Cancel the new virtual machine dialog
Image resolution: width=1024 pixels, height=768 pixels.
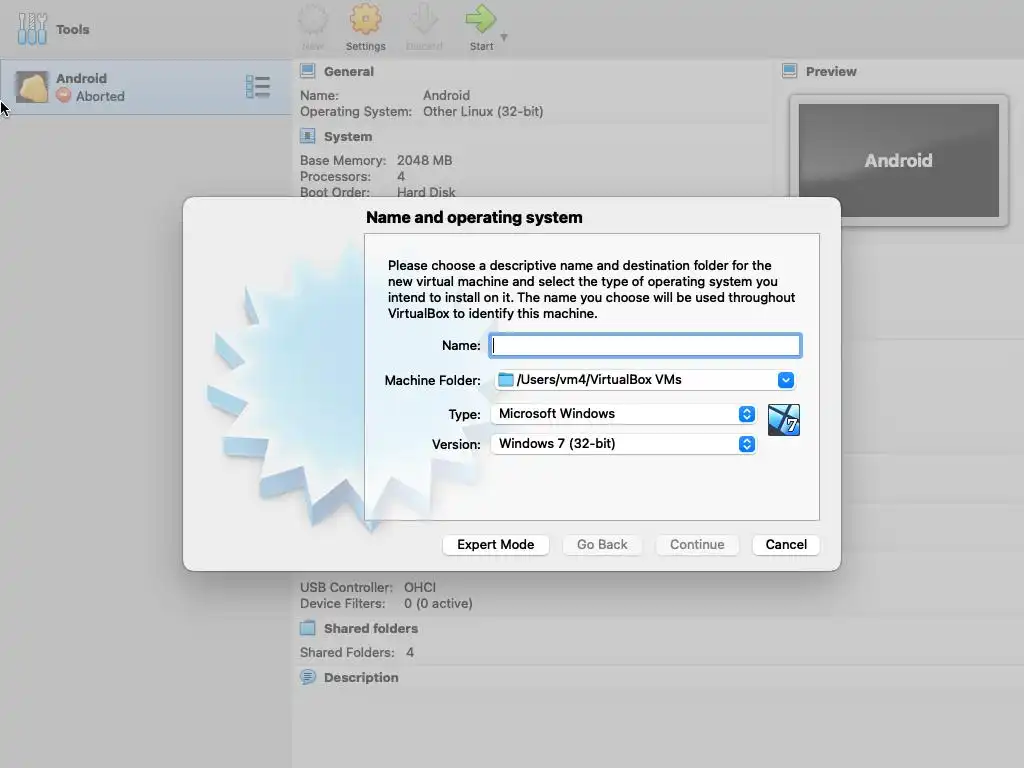coord(786,545)
